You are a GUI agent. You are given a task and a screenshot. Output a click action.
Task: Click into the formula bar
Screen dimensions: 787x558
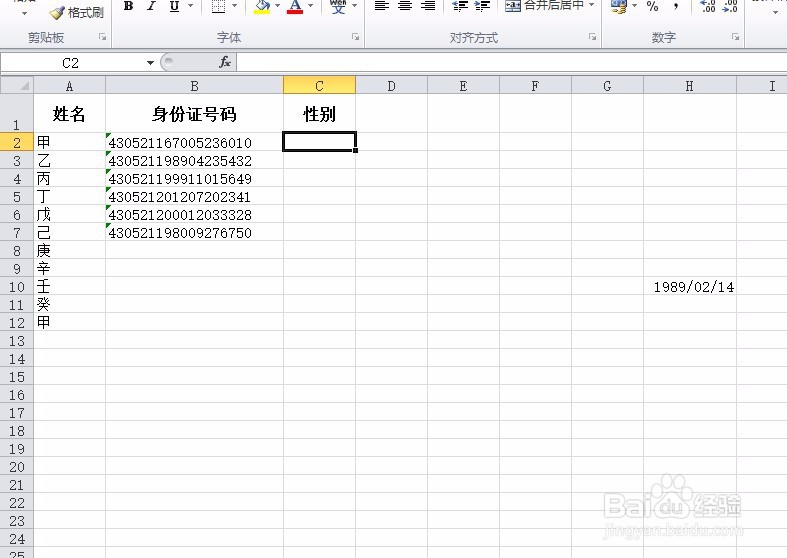511,63
